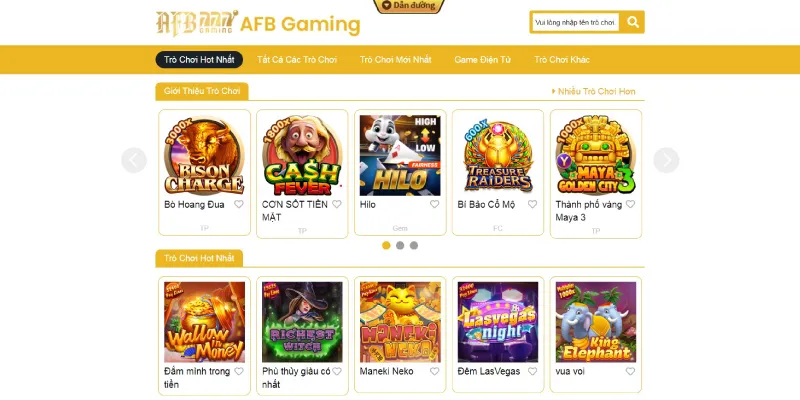Open the Treasure Raiders game icon
The width and height of the screenshot is (800, 400).
coord(498,156)
